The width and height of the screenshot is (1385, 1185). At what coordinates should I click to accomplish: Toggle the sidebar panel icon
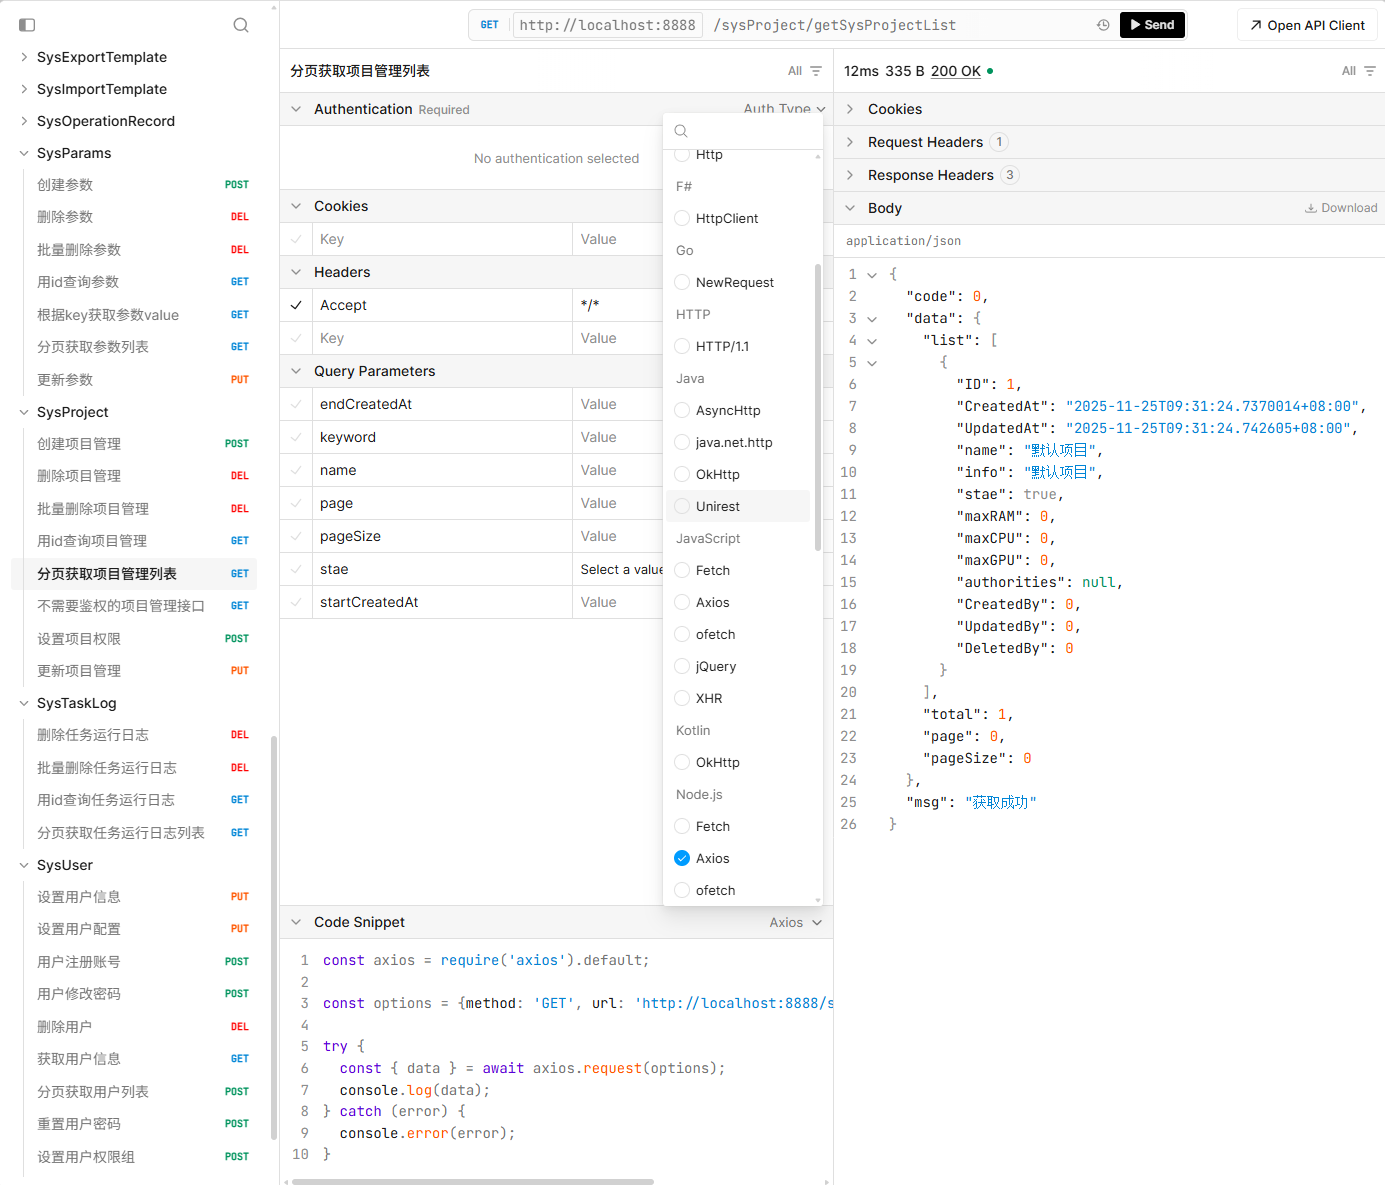[x=27, y=25]
